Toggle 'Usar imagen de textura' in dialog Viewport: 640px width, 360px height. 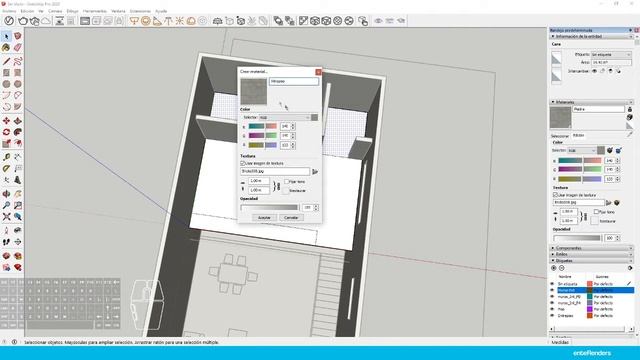pos(243,163)
